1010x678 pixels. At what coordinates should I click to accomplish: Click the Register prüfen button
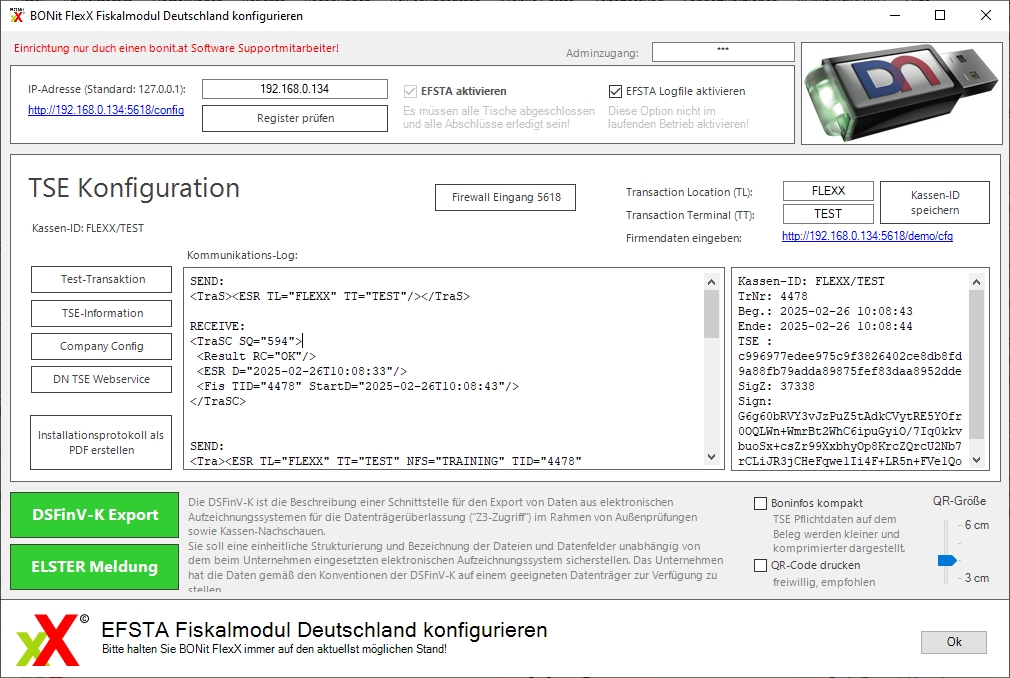click(x=295, y=118)
